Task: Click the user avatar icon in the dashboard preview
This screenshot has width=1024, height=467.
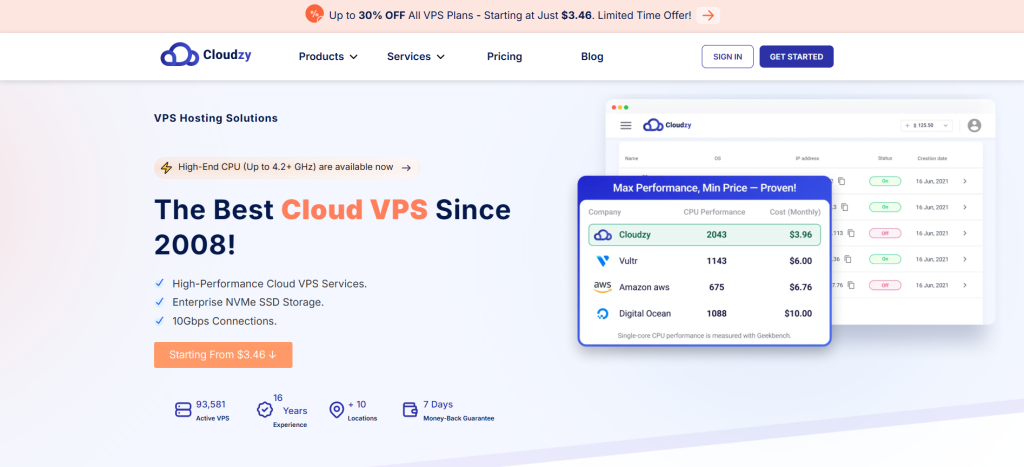Action: 974,125
